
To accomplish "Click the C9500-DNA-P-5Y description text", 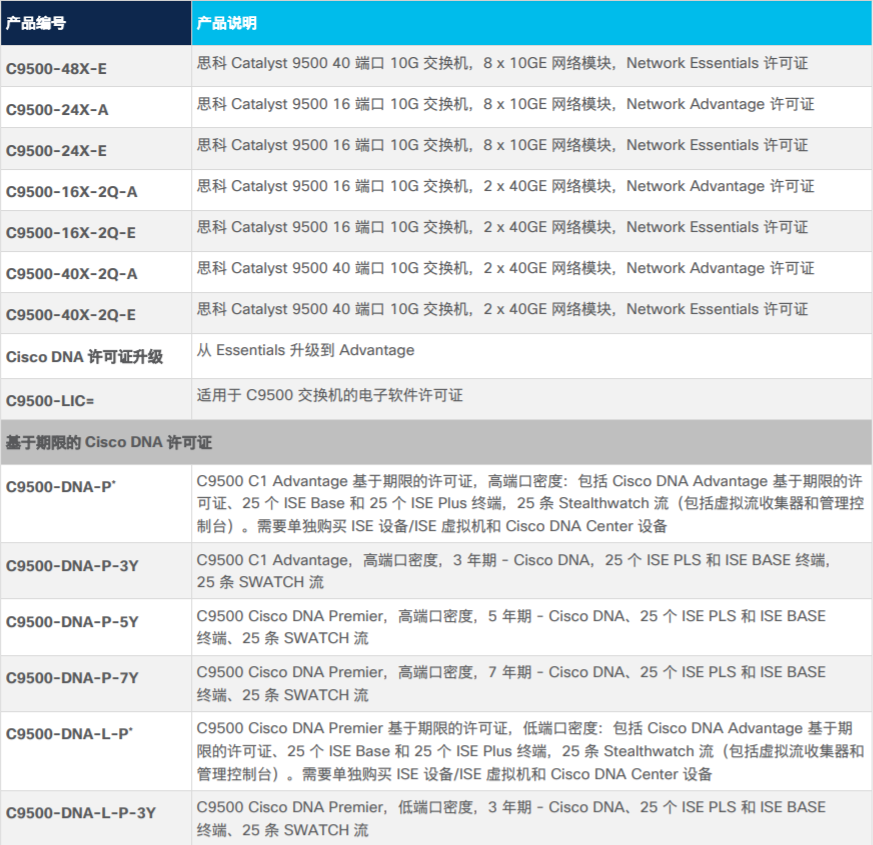I will pos(511,627).
